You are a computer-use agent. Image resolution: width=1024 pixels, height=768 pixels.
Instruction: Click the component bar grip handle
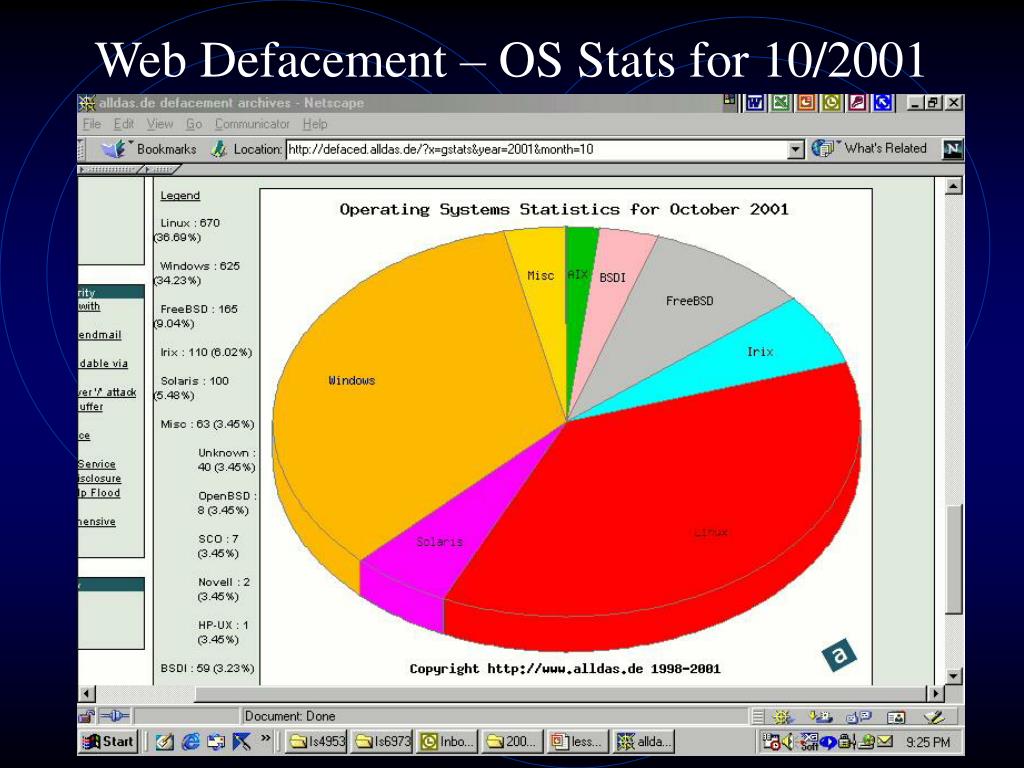(x=757, y=717)
